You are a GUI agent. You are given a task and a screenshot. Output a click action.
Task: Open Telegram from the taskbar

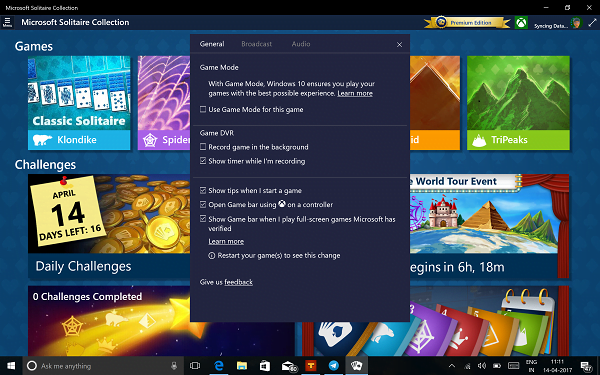pyautogui.click(x=334, y=366)
